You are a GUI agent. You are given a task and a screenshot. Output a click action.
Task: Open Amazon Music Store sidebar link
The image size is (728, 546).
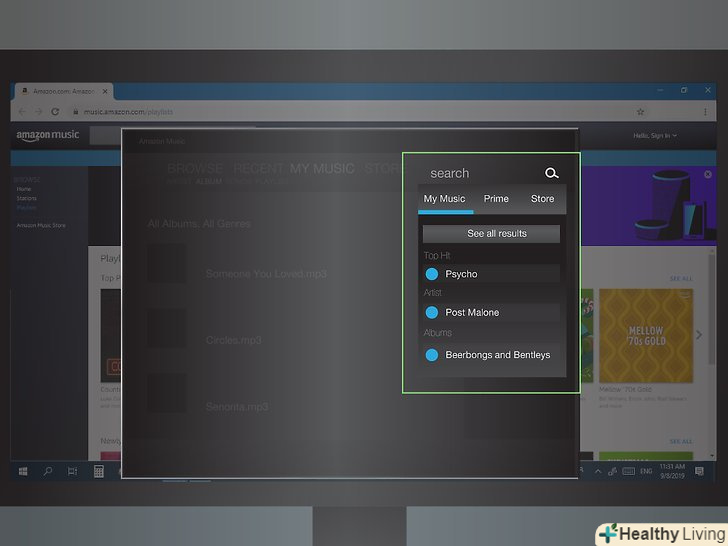click(41, 225)
